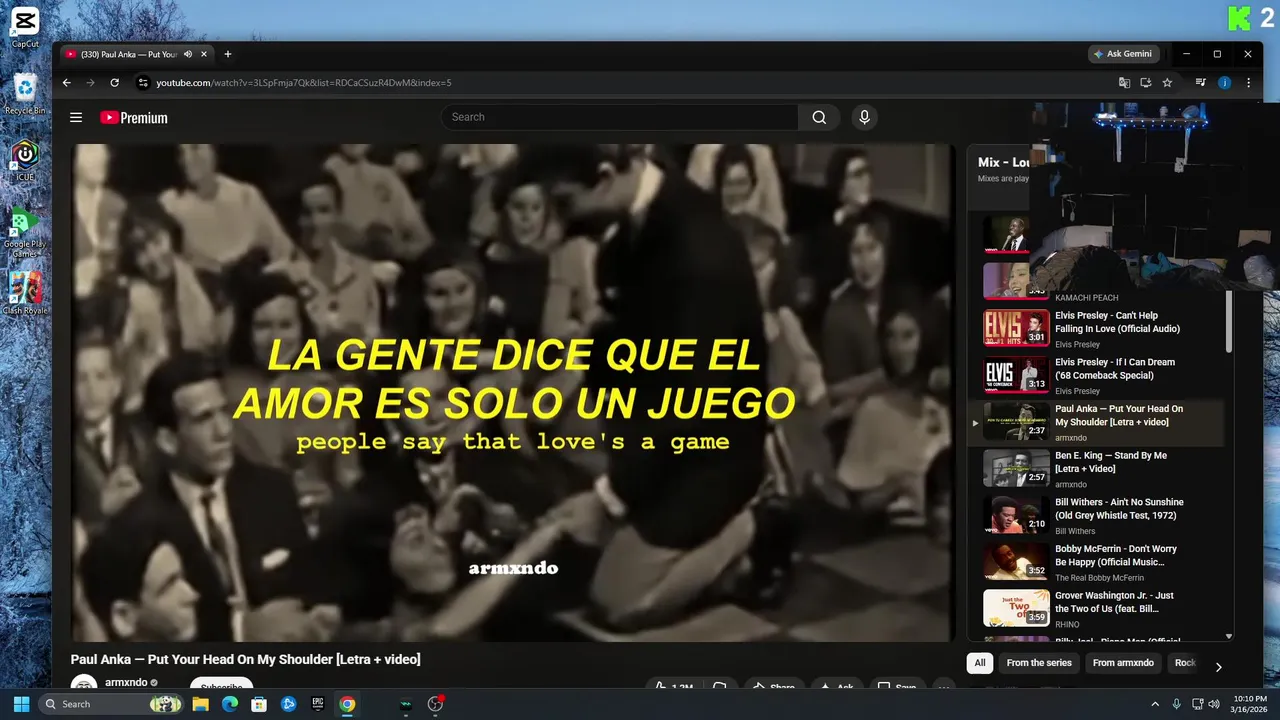
Task: Select the Rock filter chip
Action: click(1185, 663)
